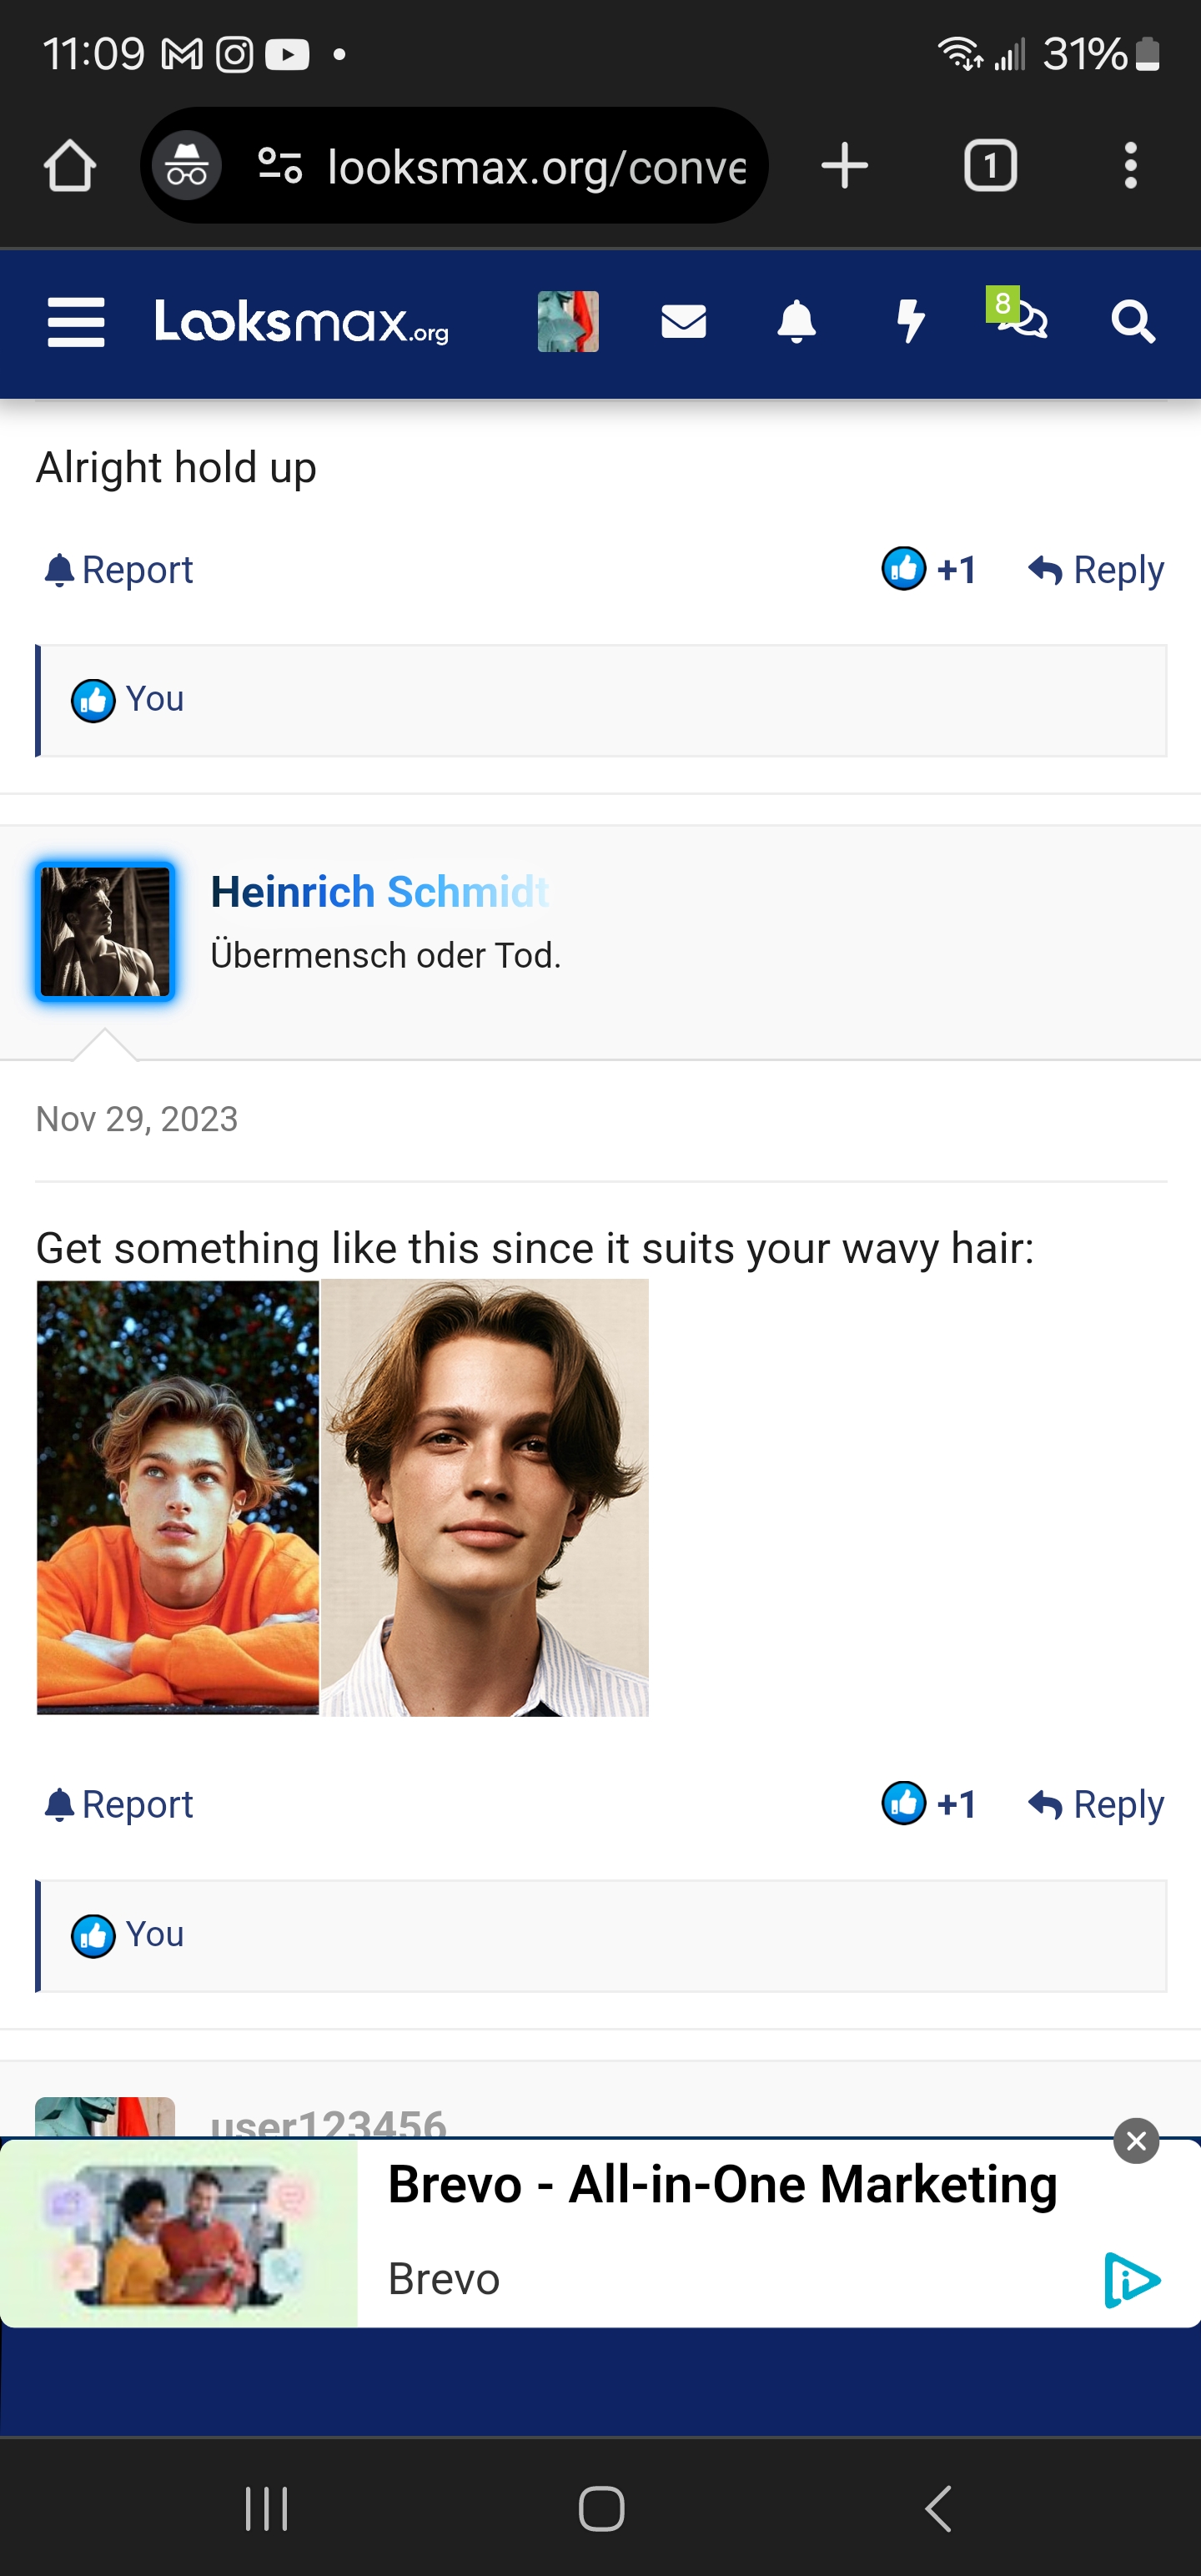Open the alerts bell in the header

797,322
